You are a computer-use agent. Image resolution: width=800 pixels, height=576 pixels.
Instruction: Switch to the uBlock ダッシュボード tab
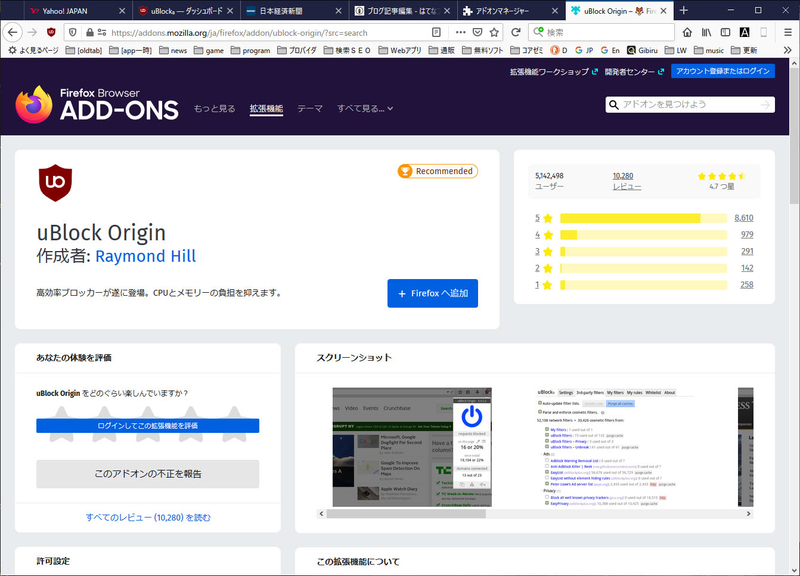[186, 11]
